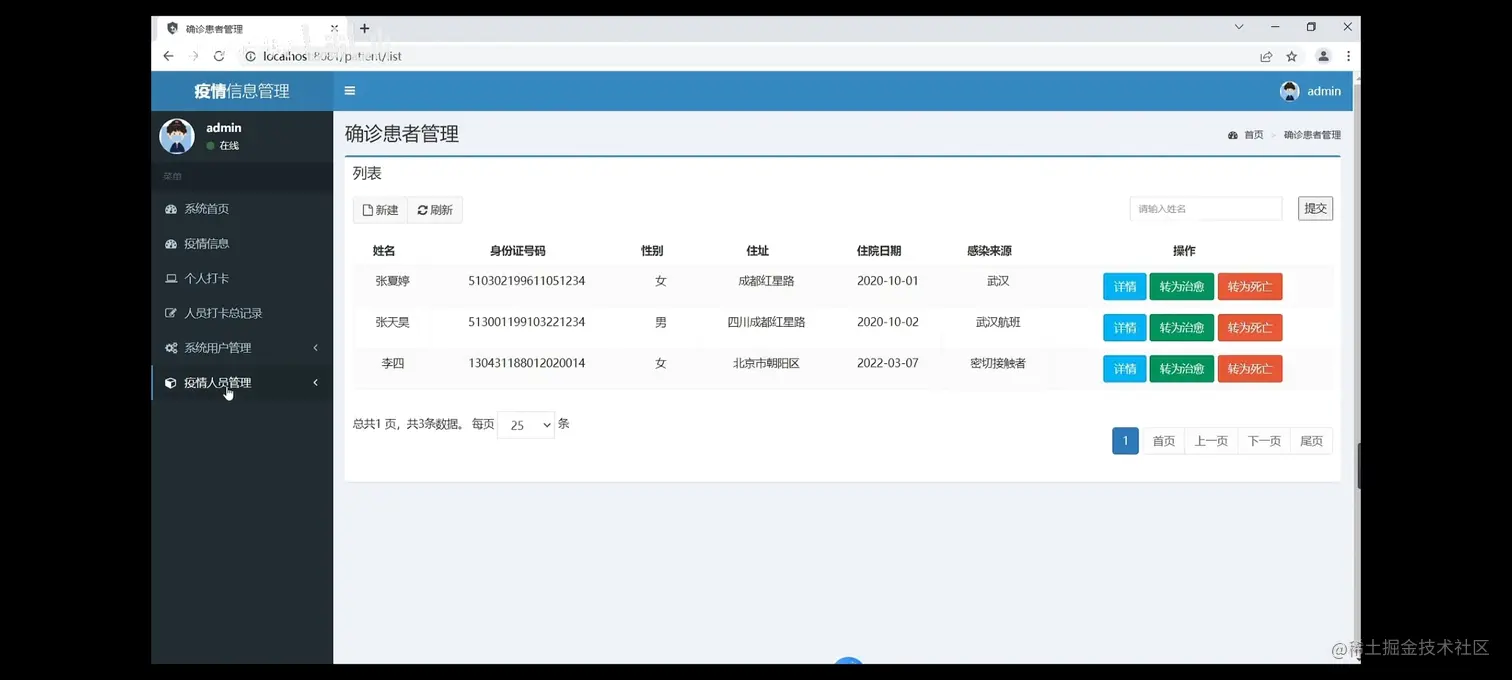The height and width of the screenshot is (680, 1512).
Task: Click the share page icon in address bar
Action: pyautogui.click(x=1266, y=56)
